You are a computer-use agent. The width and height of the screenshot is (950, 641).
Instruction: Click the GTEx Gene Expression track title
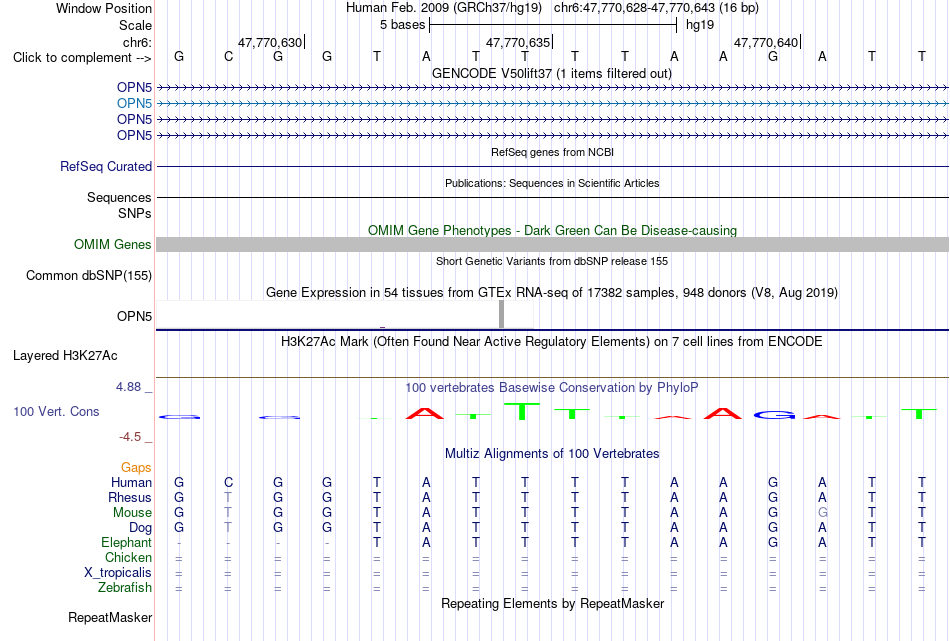coord(552,293)
